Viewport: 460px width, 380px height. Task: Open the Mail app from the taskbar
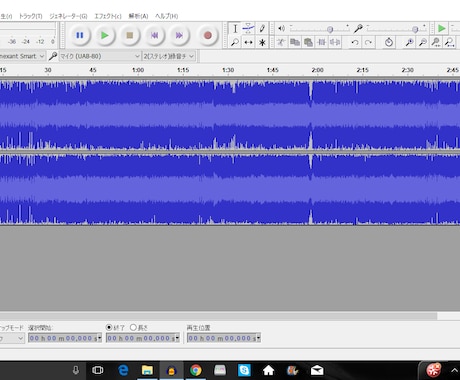coord(317,370)
